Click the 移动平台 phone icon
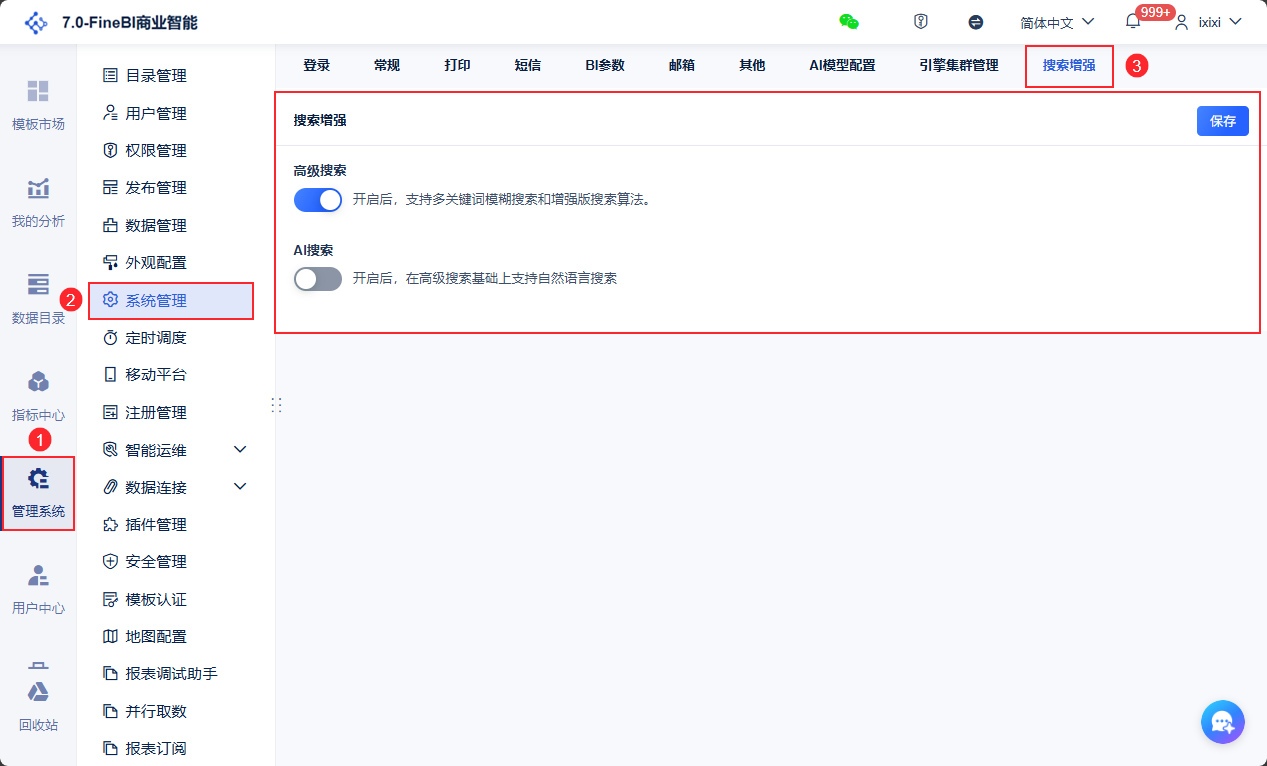 point(111,374)
